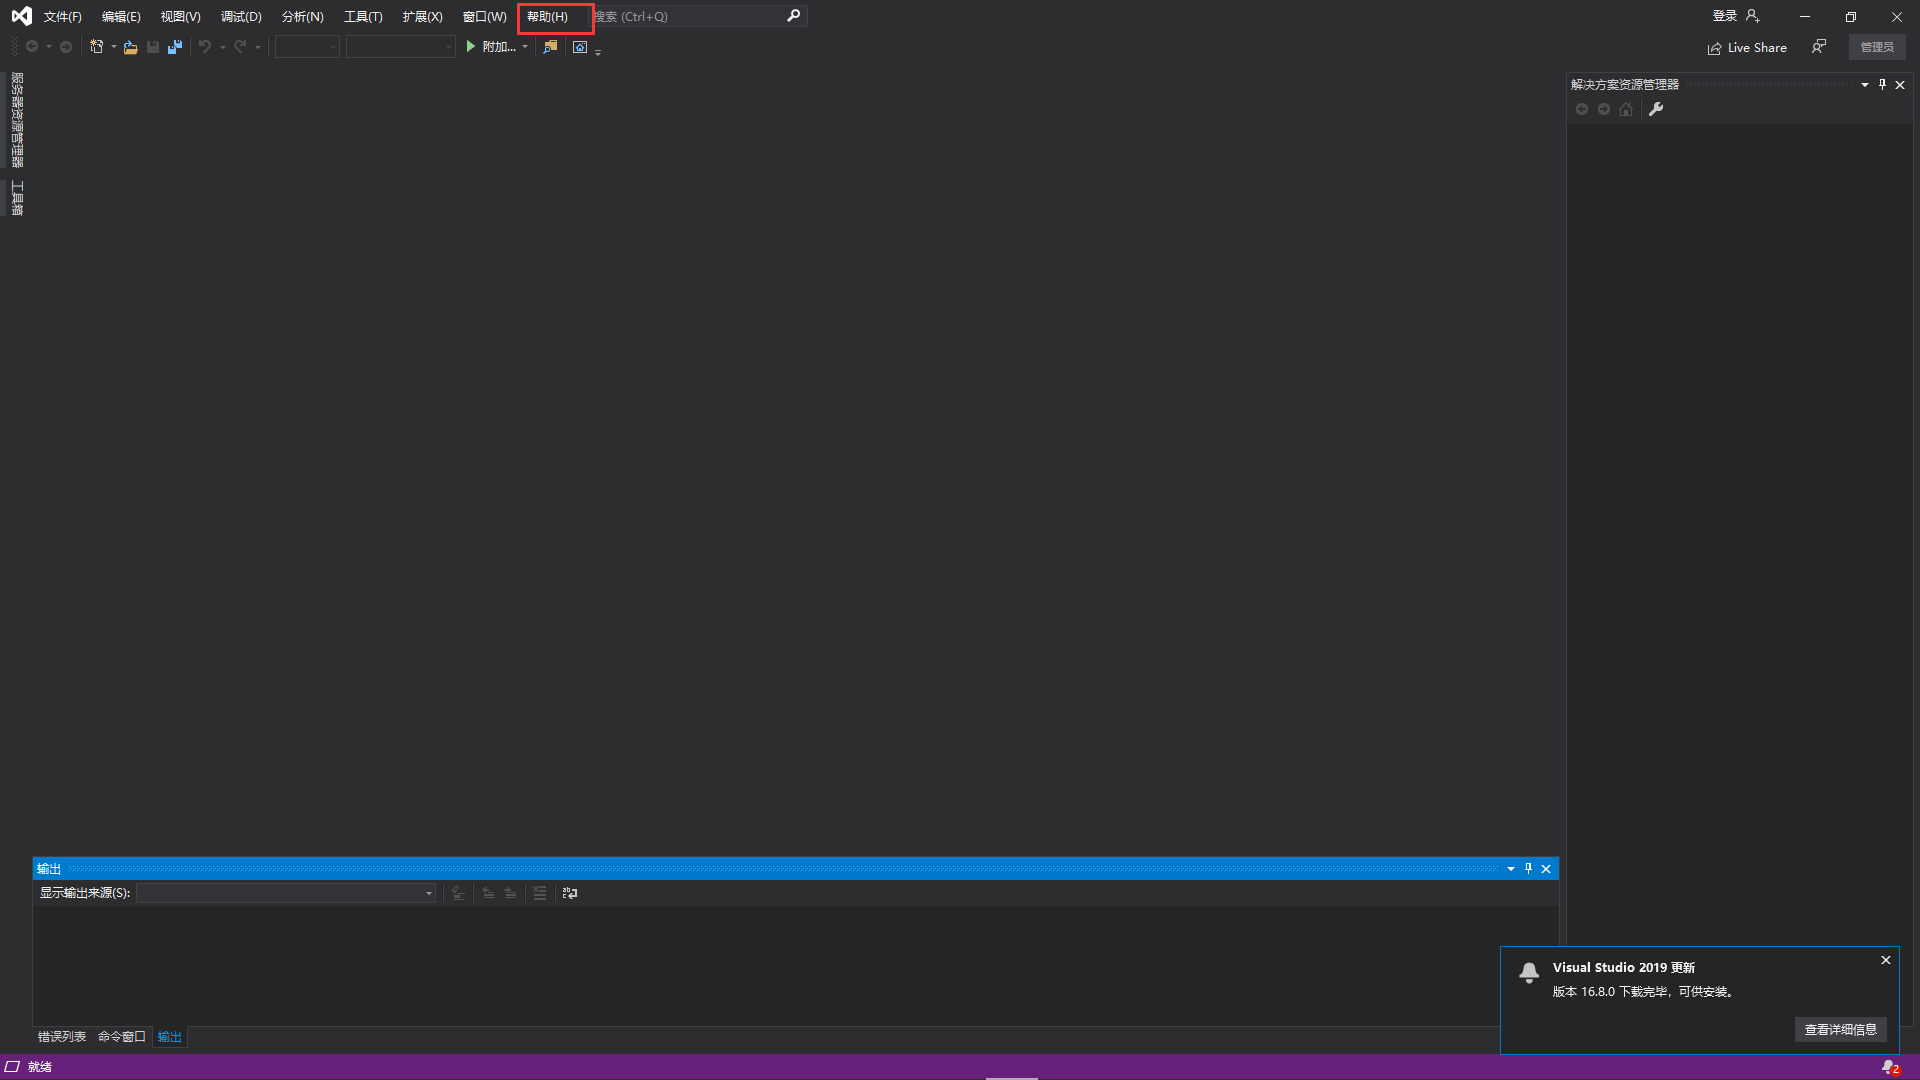This screenshot has width=1920, height=1080.
Task: Click the undo arrow icon
Action: (204, 46)
